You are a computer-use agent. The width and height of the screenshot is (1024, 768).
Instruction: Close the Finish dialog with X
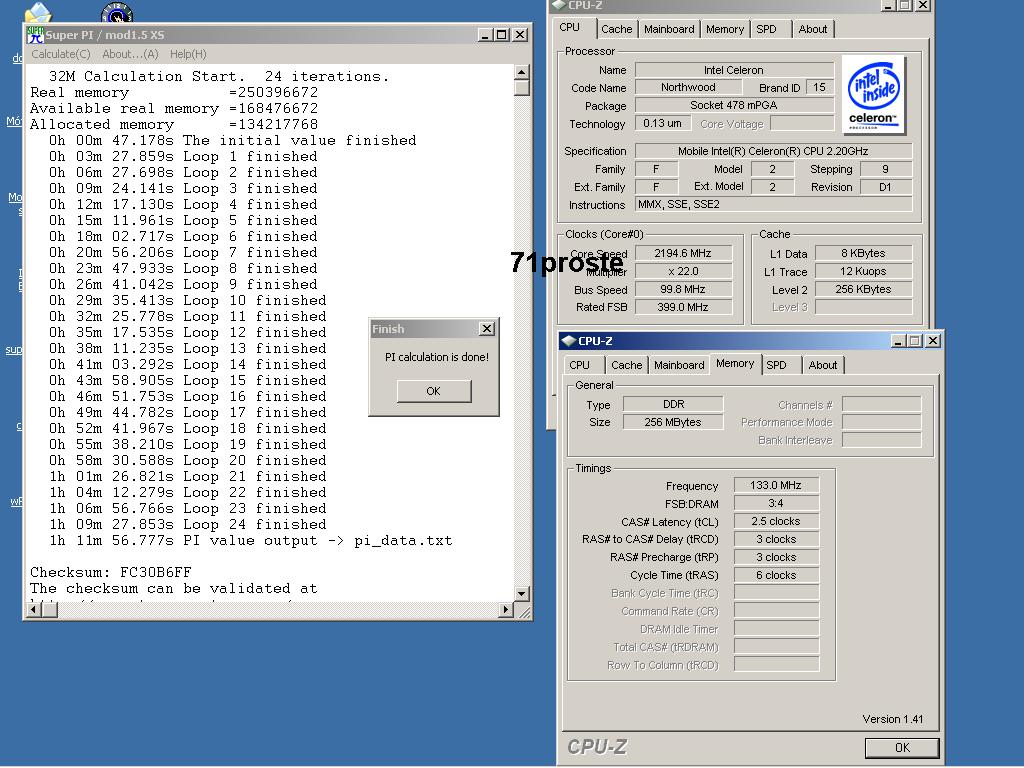click(x=487, y=328)
